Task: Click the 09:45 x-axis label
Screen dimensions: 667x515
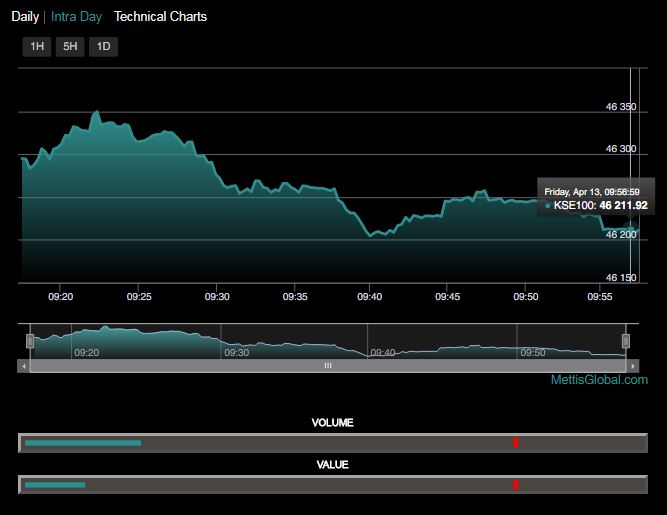Action: (447, 296)
